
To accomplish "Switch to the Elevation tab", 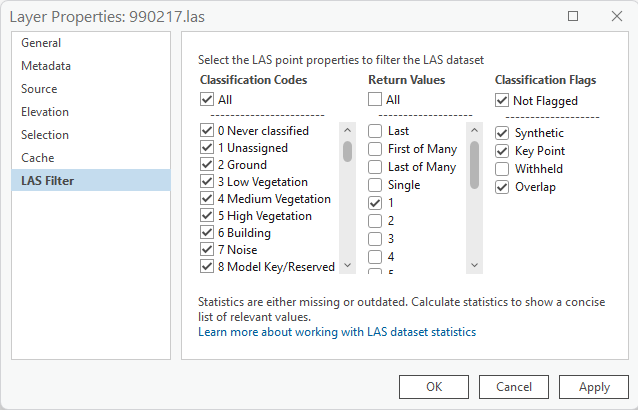I will tap(45, 112).
